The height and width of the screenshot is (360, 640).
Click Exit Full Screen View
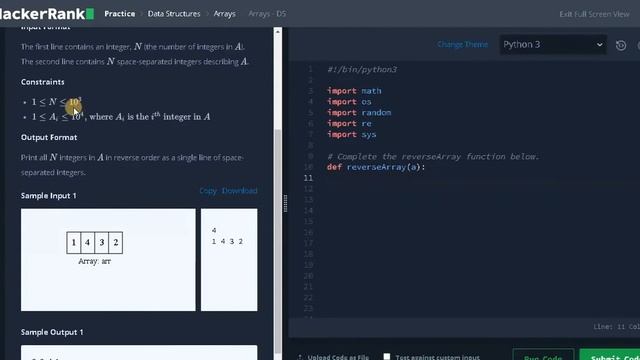594,14
